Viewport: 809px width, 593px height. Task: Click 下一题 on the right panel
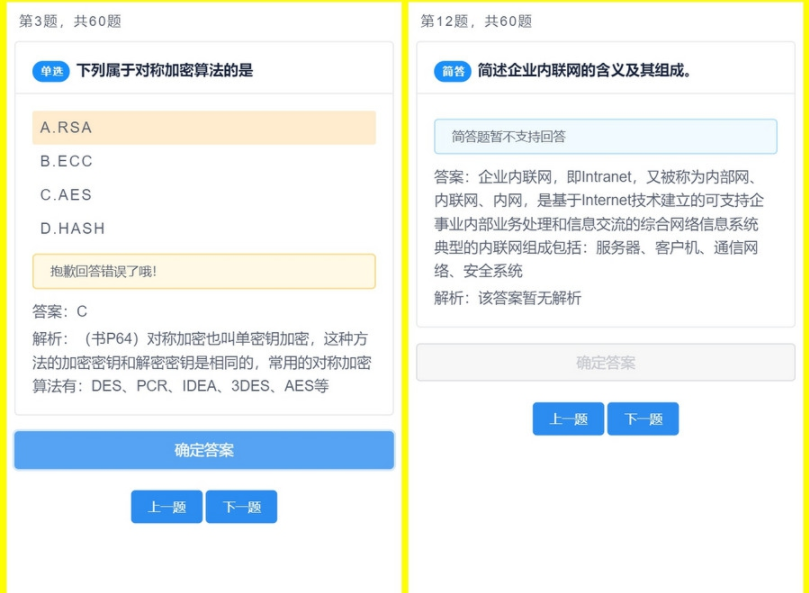643,418
